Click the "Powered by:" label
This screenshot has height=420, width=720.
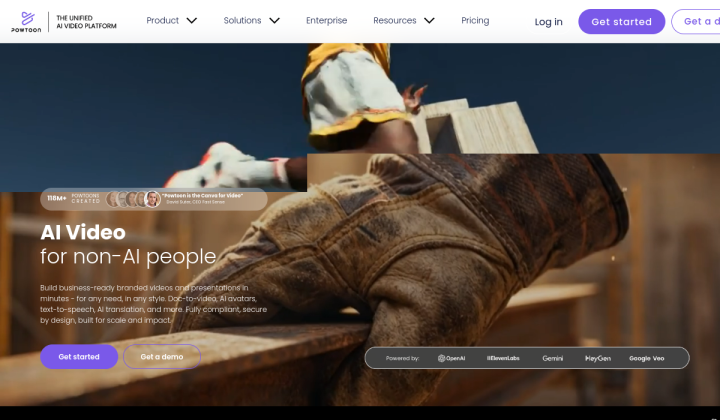402,358
